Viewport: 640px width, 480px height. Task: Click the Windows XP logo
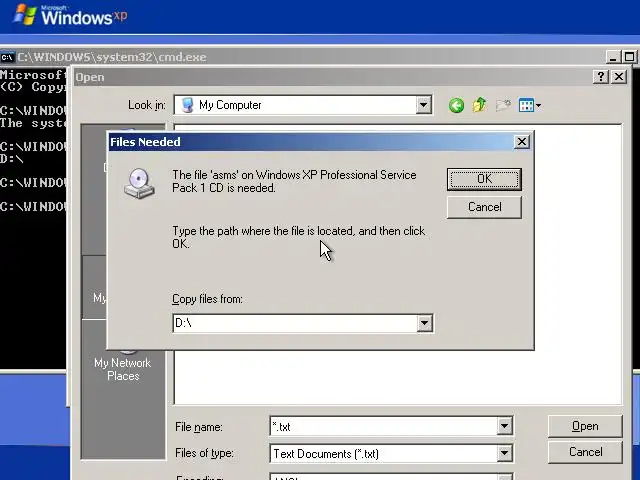tap(71, 15)
